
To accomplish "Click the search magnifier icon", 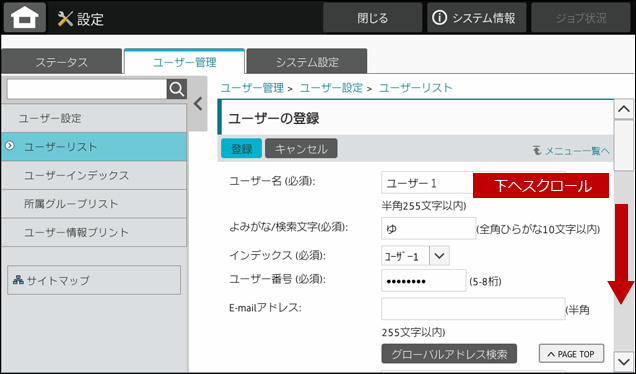I will click(x=177, y=89).
